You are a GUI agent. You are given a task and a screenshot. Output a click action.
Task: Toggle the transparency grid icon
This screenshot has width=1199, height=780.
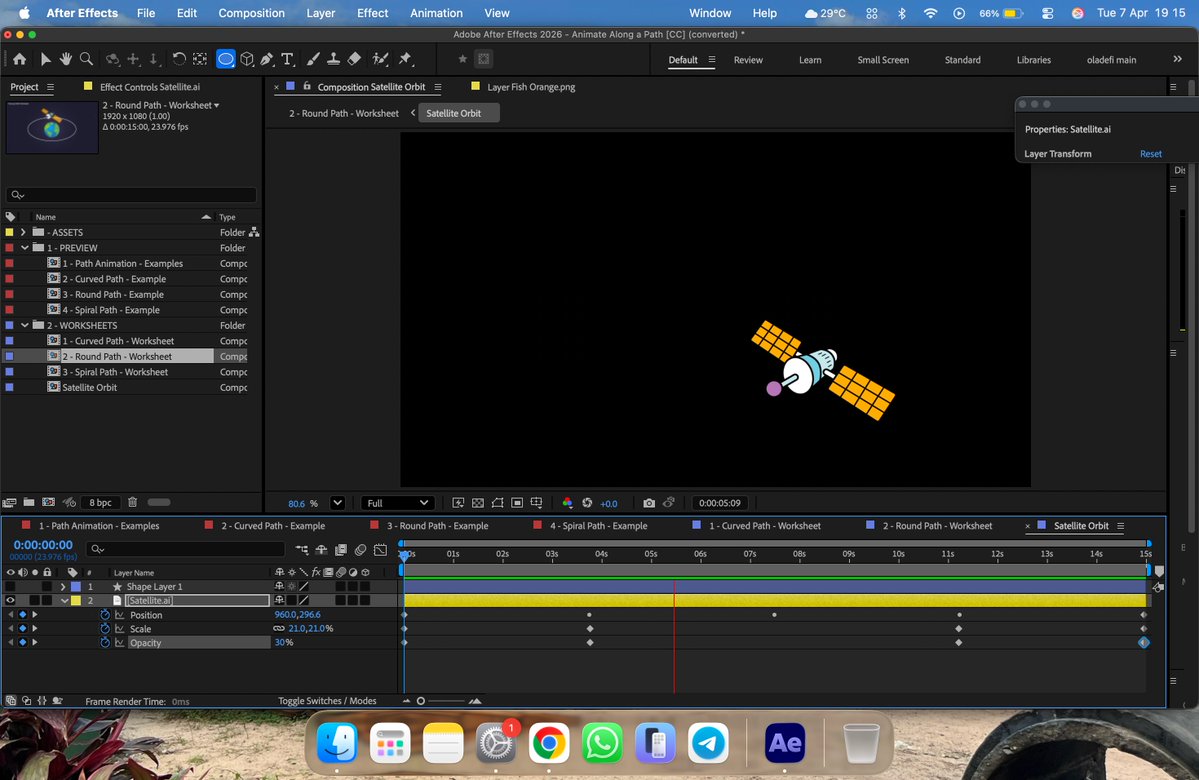pyautogui.click(x=478, y=503)
